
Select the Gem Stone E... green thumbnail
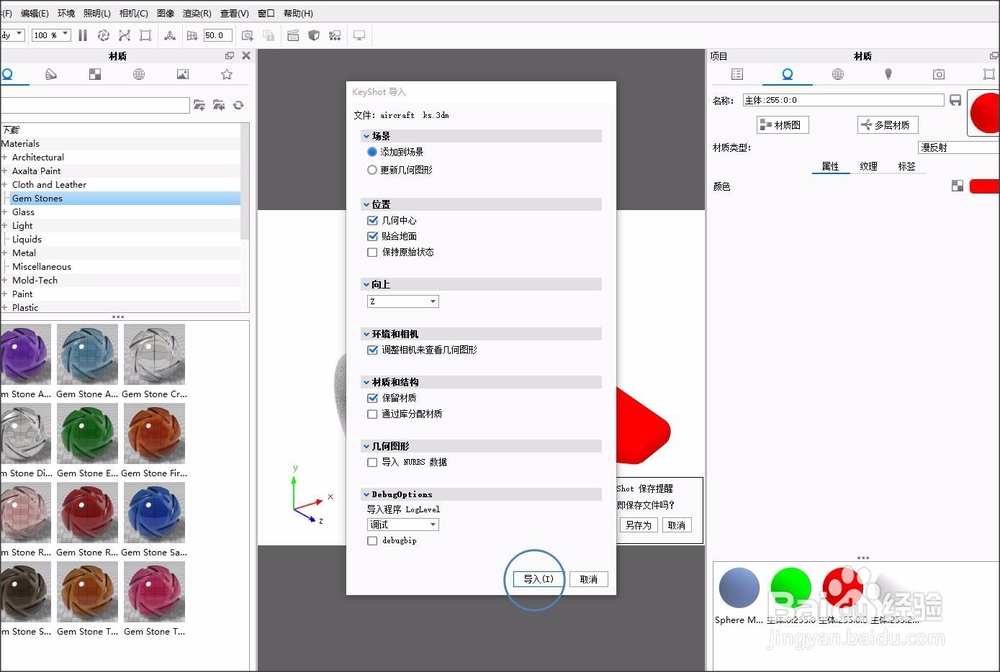(x=87, y=434)
